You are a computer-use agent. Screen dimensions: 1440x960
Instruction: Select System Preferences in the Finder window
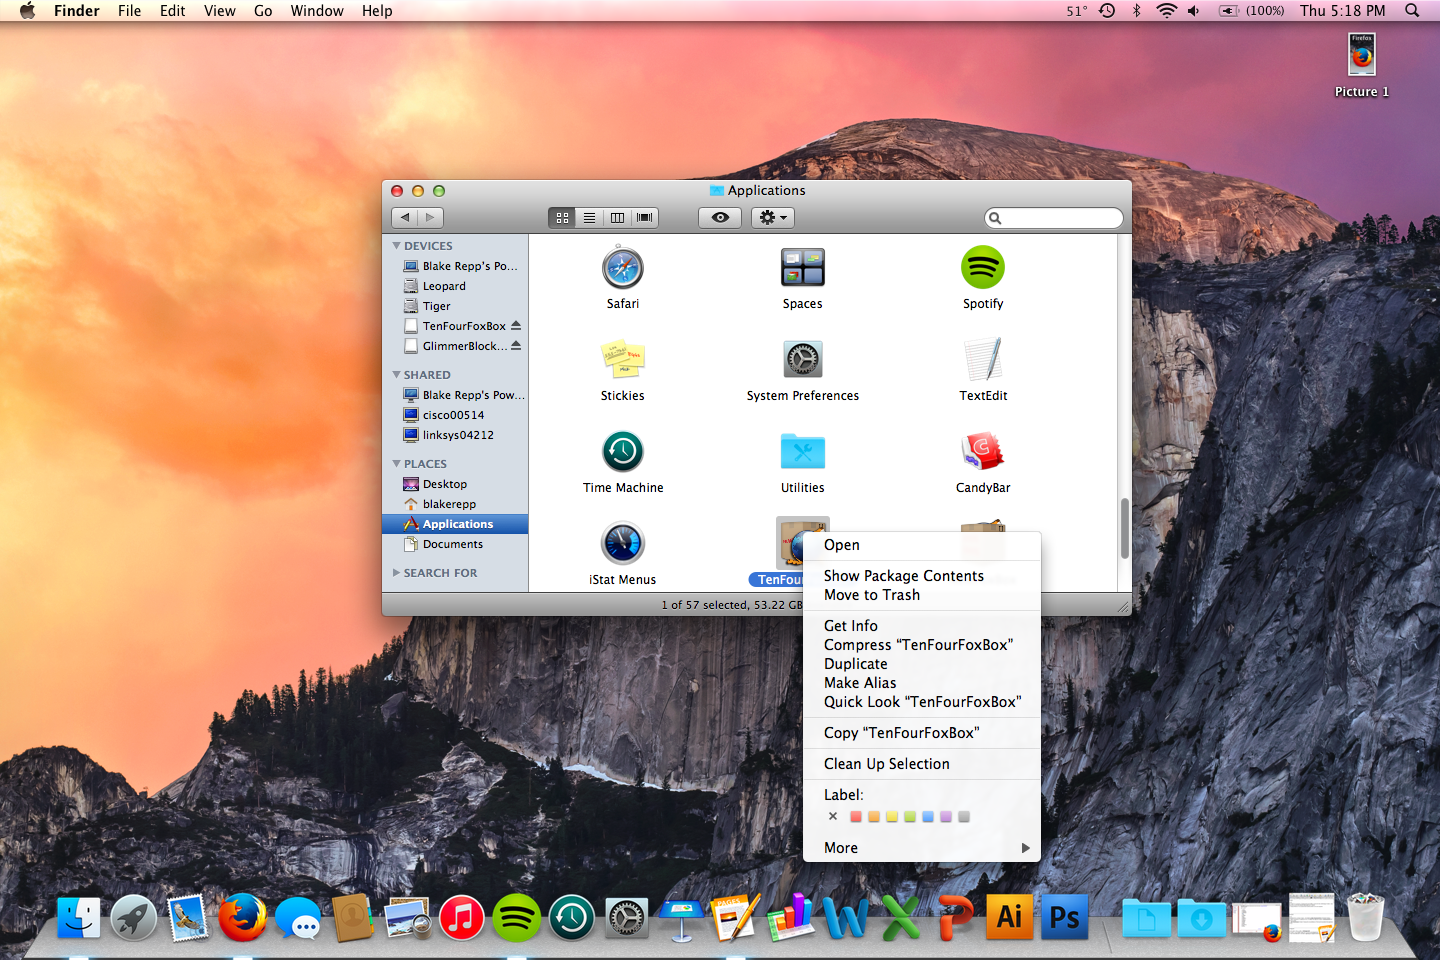point(802,360)
